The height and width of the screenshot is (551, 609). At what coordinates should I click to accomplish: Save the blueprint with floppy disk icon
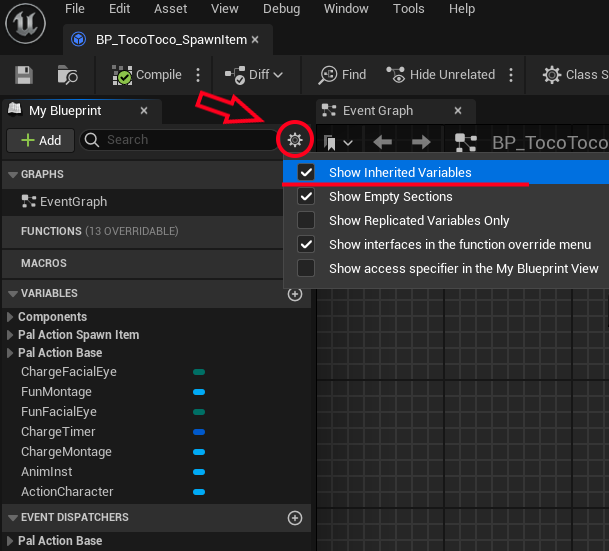24,75
